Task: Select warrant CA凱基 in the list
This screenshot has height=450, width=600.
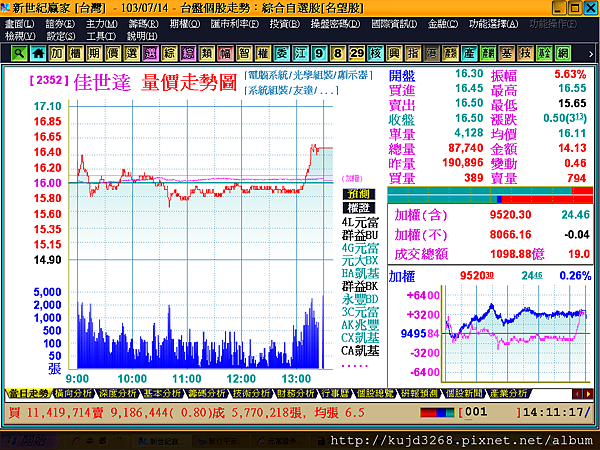Action: tap(360, 351)
